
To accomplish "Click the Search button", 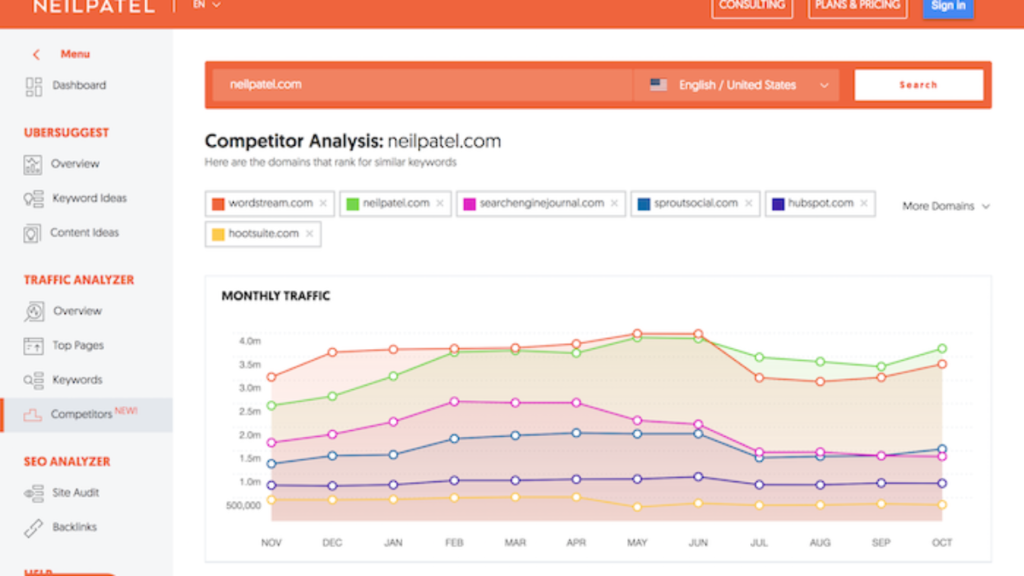I will tap(918, 85).
